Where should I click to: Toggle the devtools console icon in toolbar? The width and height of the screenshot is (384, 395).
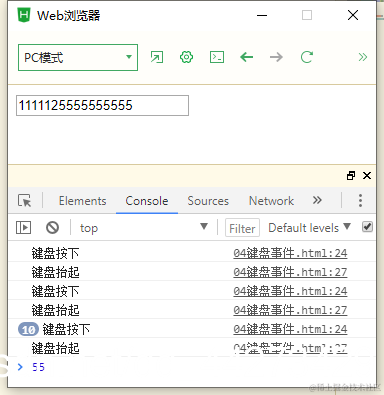pyautogui.click(x=217, y=57)
